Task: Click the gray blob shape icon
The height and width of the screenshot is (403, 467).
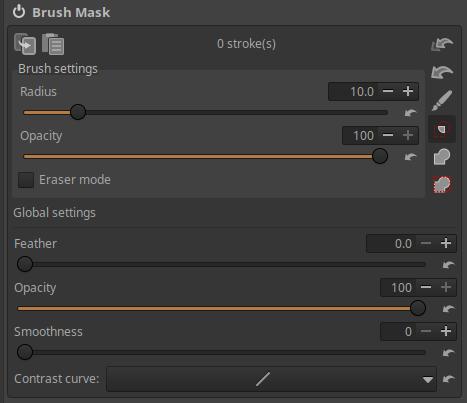Action: point(442,157)
